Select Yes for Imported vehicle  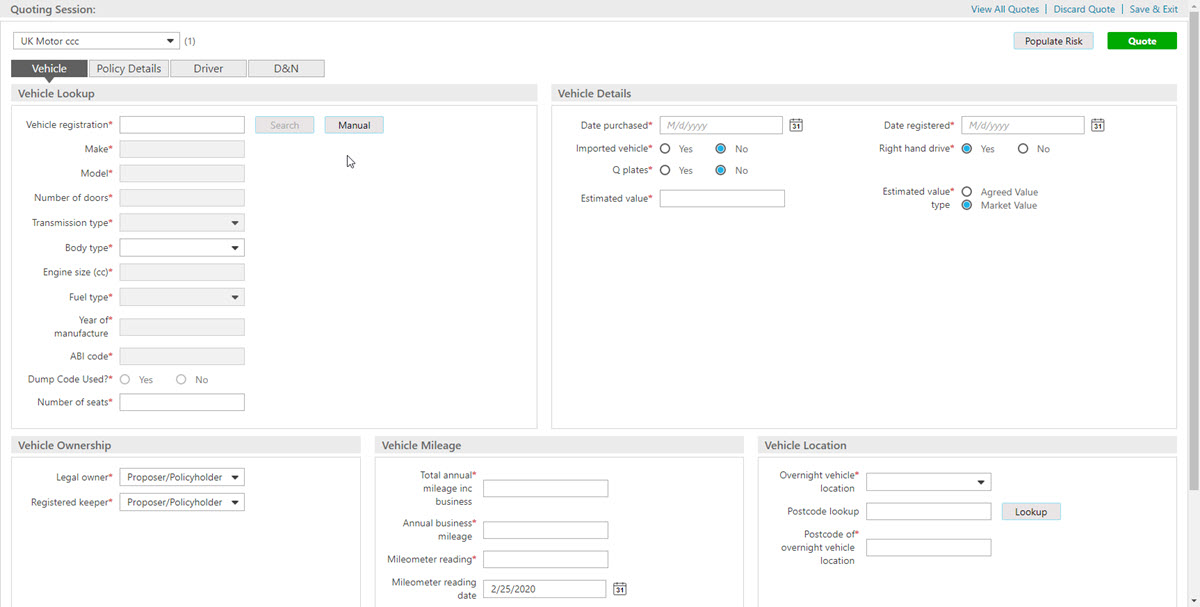(x=665, y=149)
